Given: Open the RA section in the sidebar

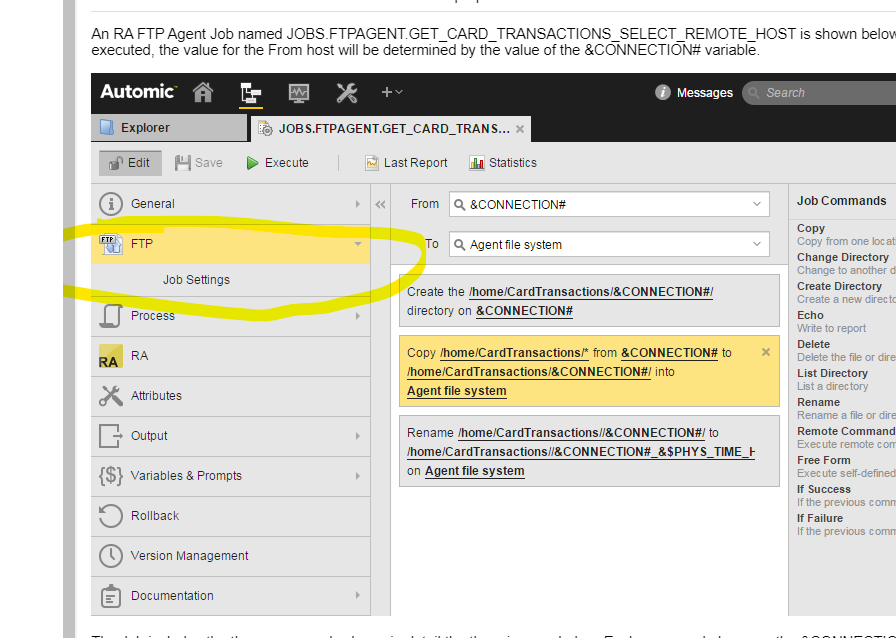Looking at the screenshot, I should pyautogui.click(x=139, y=355).
